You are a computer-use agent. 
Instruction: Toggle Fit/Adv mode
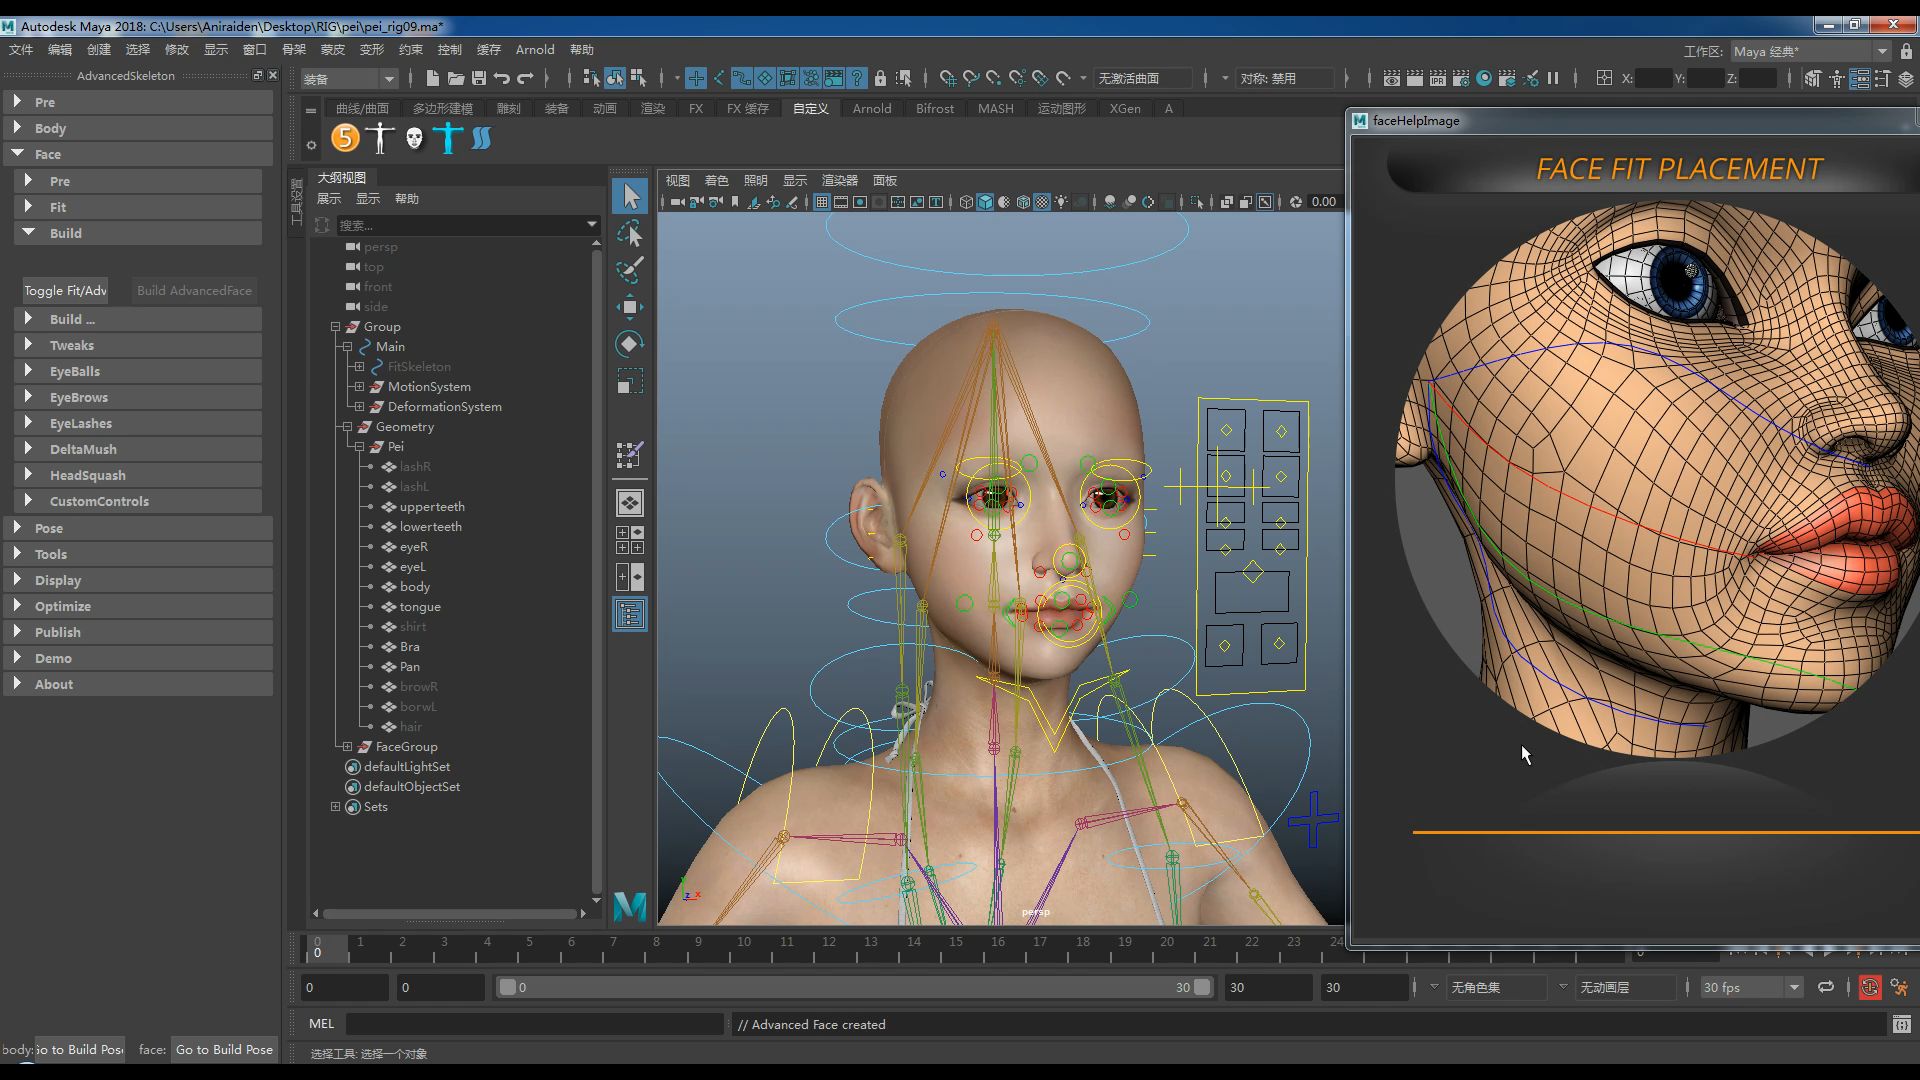(65, 291)
